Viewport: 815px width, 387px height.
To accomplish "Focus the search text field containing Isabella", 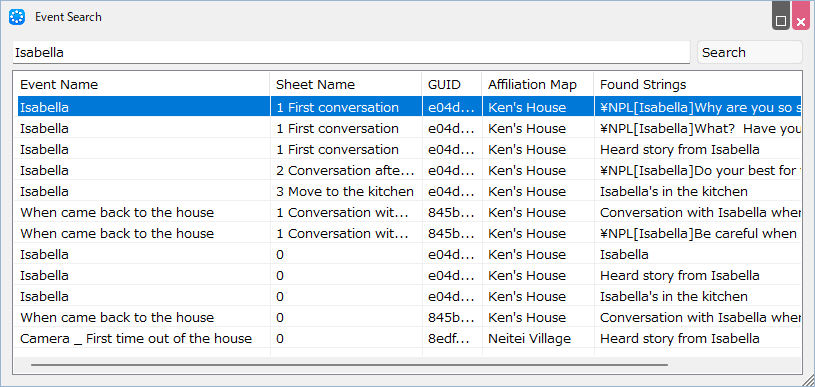I will click(x=351, y=52).
